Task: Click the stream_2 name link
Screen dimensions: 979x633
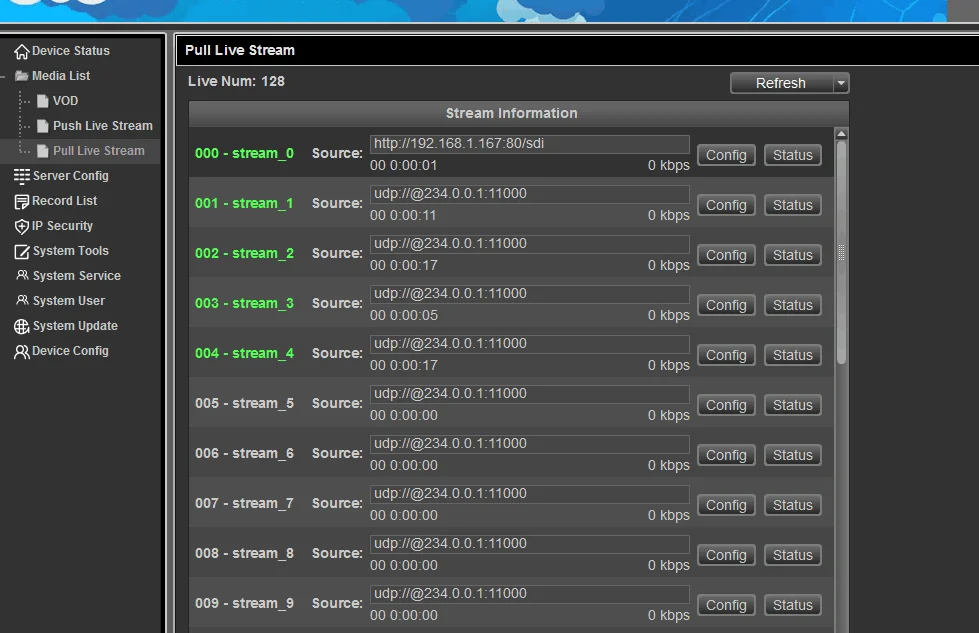Action: click(244, 253)
